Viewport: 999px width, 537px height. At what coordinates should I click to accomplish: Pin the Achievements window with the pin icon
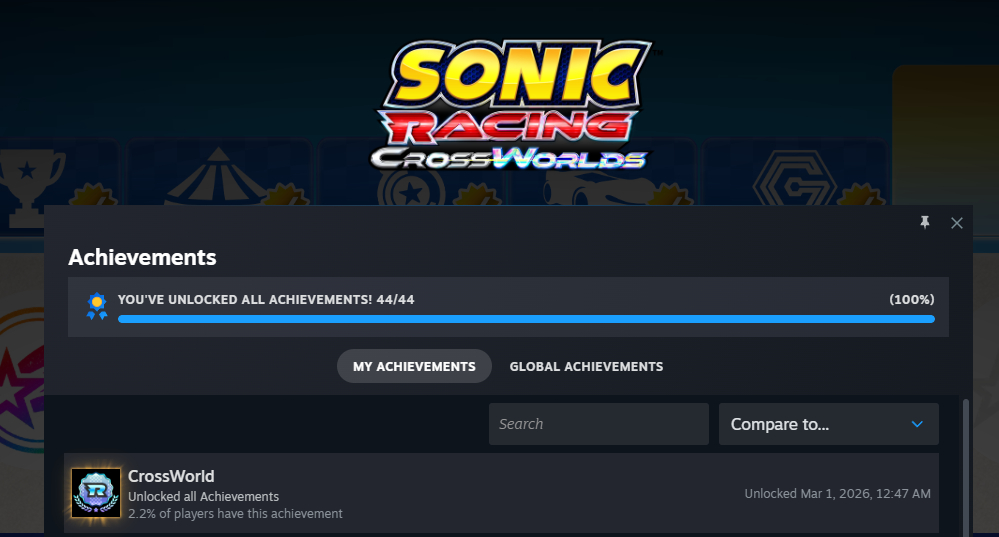pyautogui.click(x=925, y=222)
